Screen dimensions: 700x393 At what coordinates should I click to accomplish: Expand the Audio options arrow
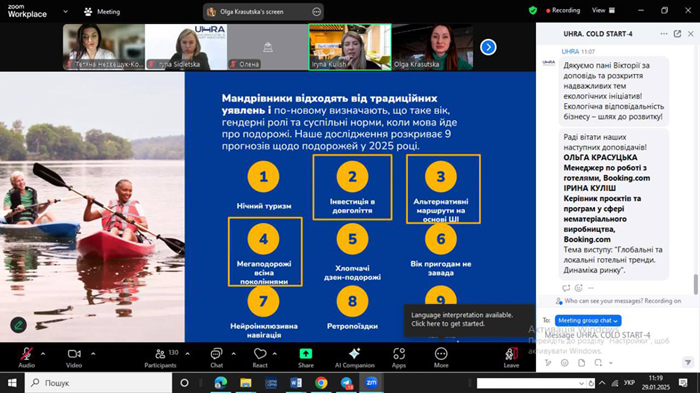tap(43, 354)
